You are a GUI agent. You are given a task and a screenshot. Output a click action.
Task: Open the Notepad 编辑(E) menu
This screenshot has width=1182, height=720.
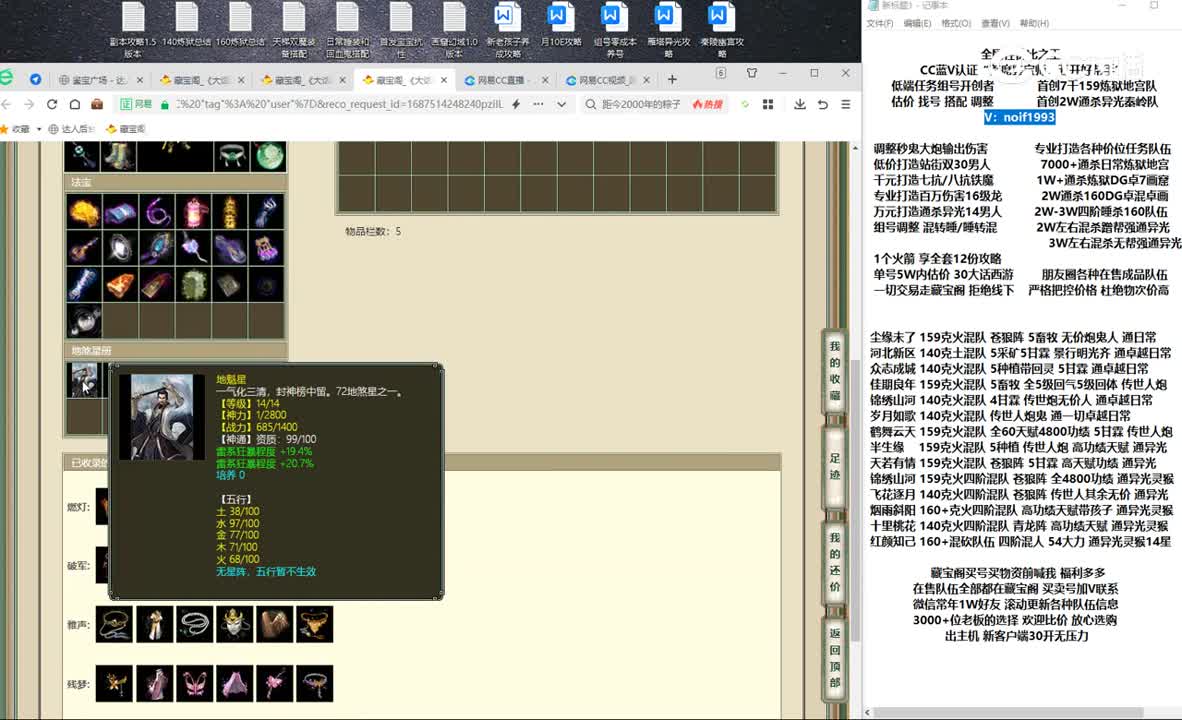(917, 23)
